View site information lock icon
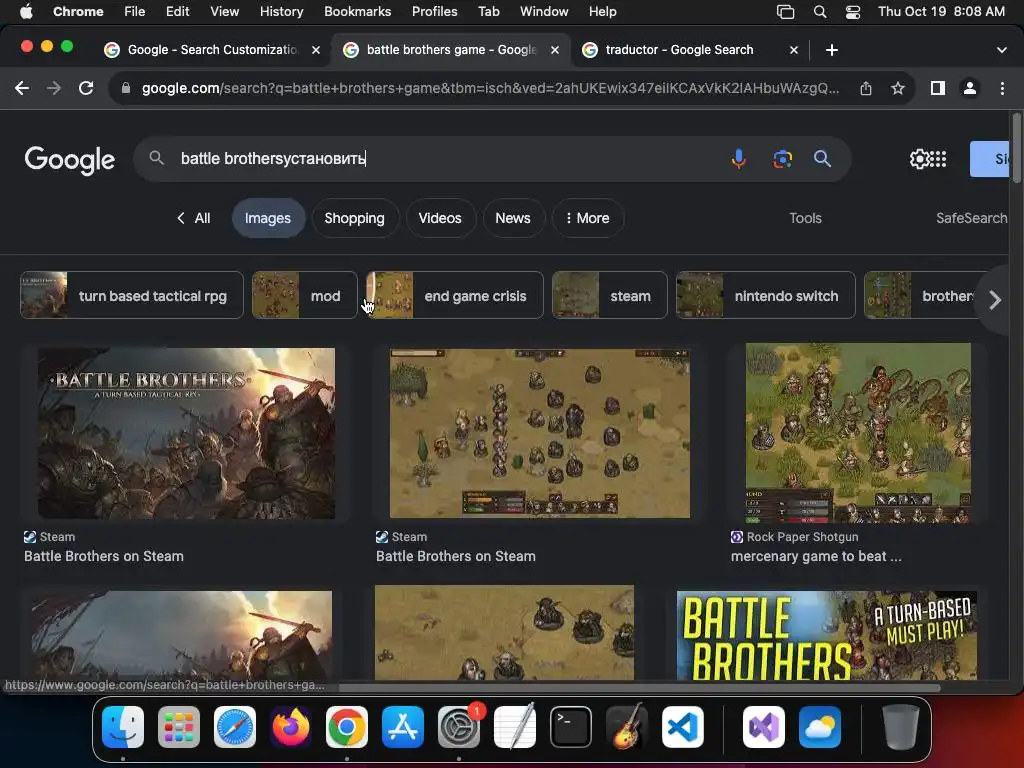The width and height of the screenshot is (1024, 768). coord(126,88)
